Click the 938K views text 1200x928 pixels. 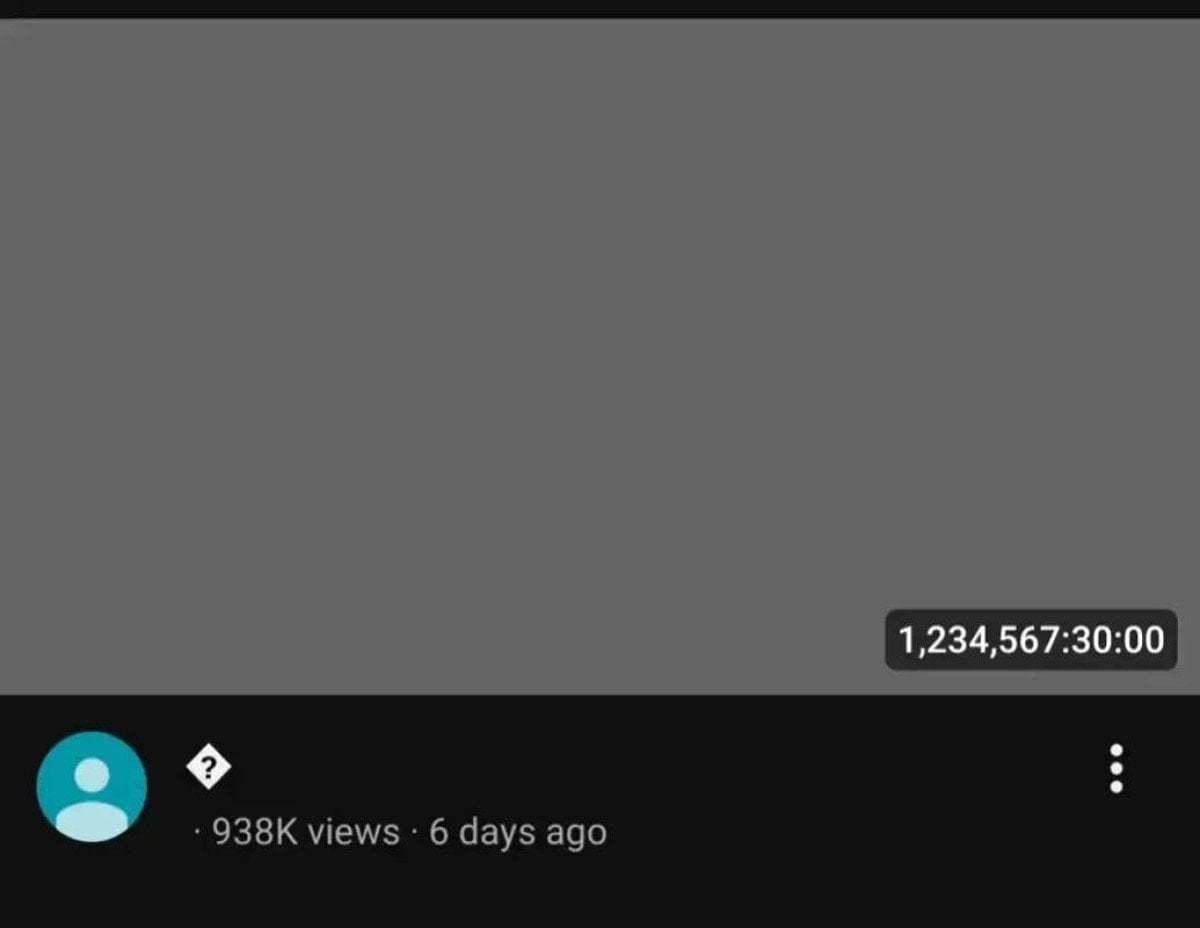click(306, 832)
